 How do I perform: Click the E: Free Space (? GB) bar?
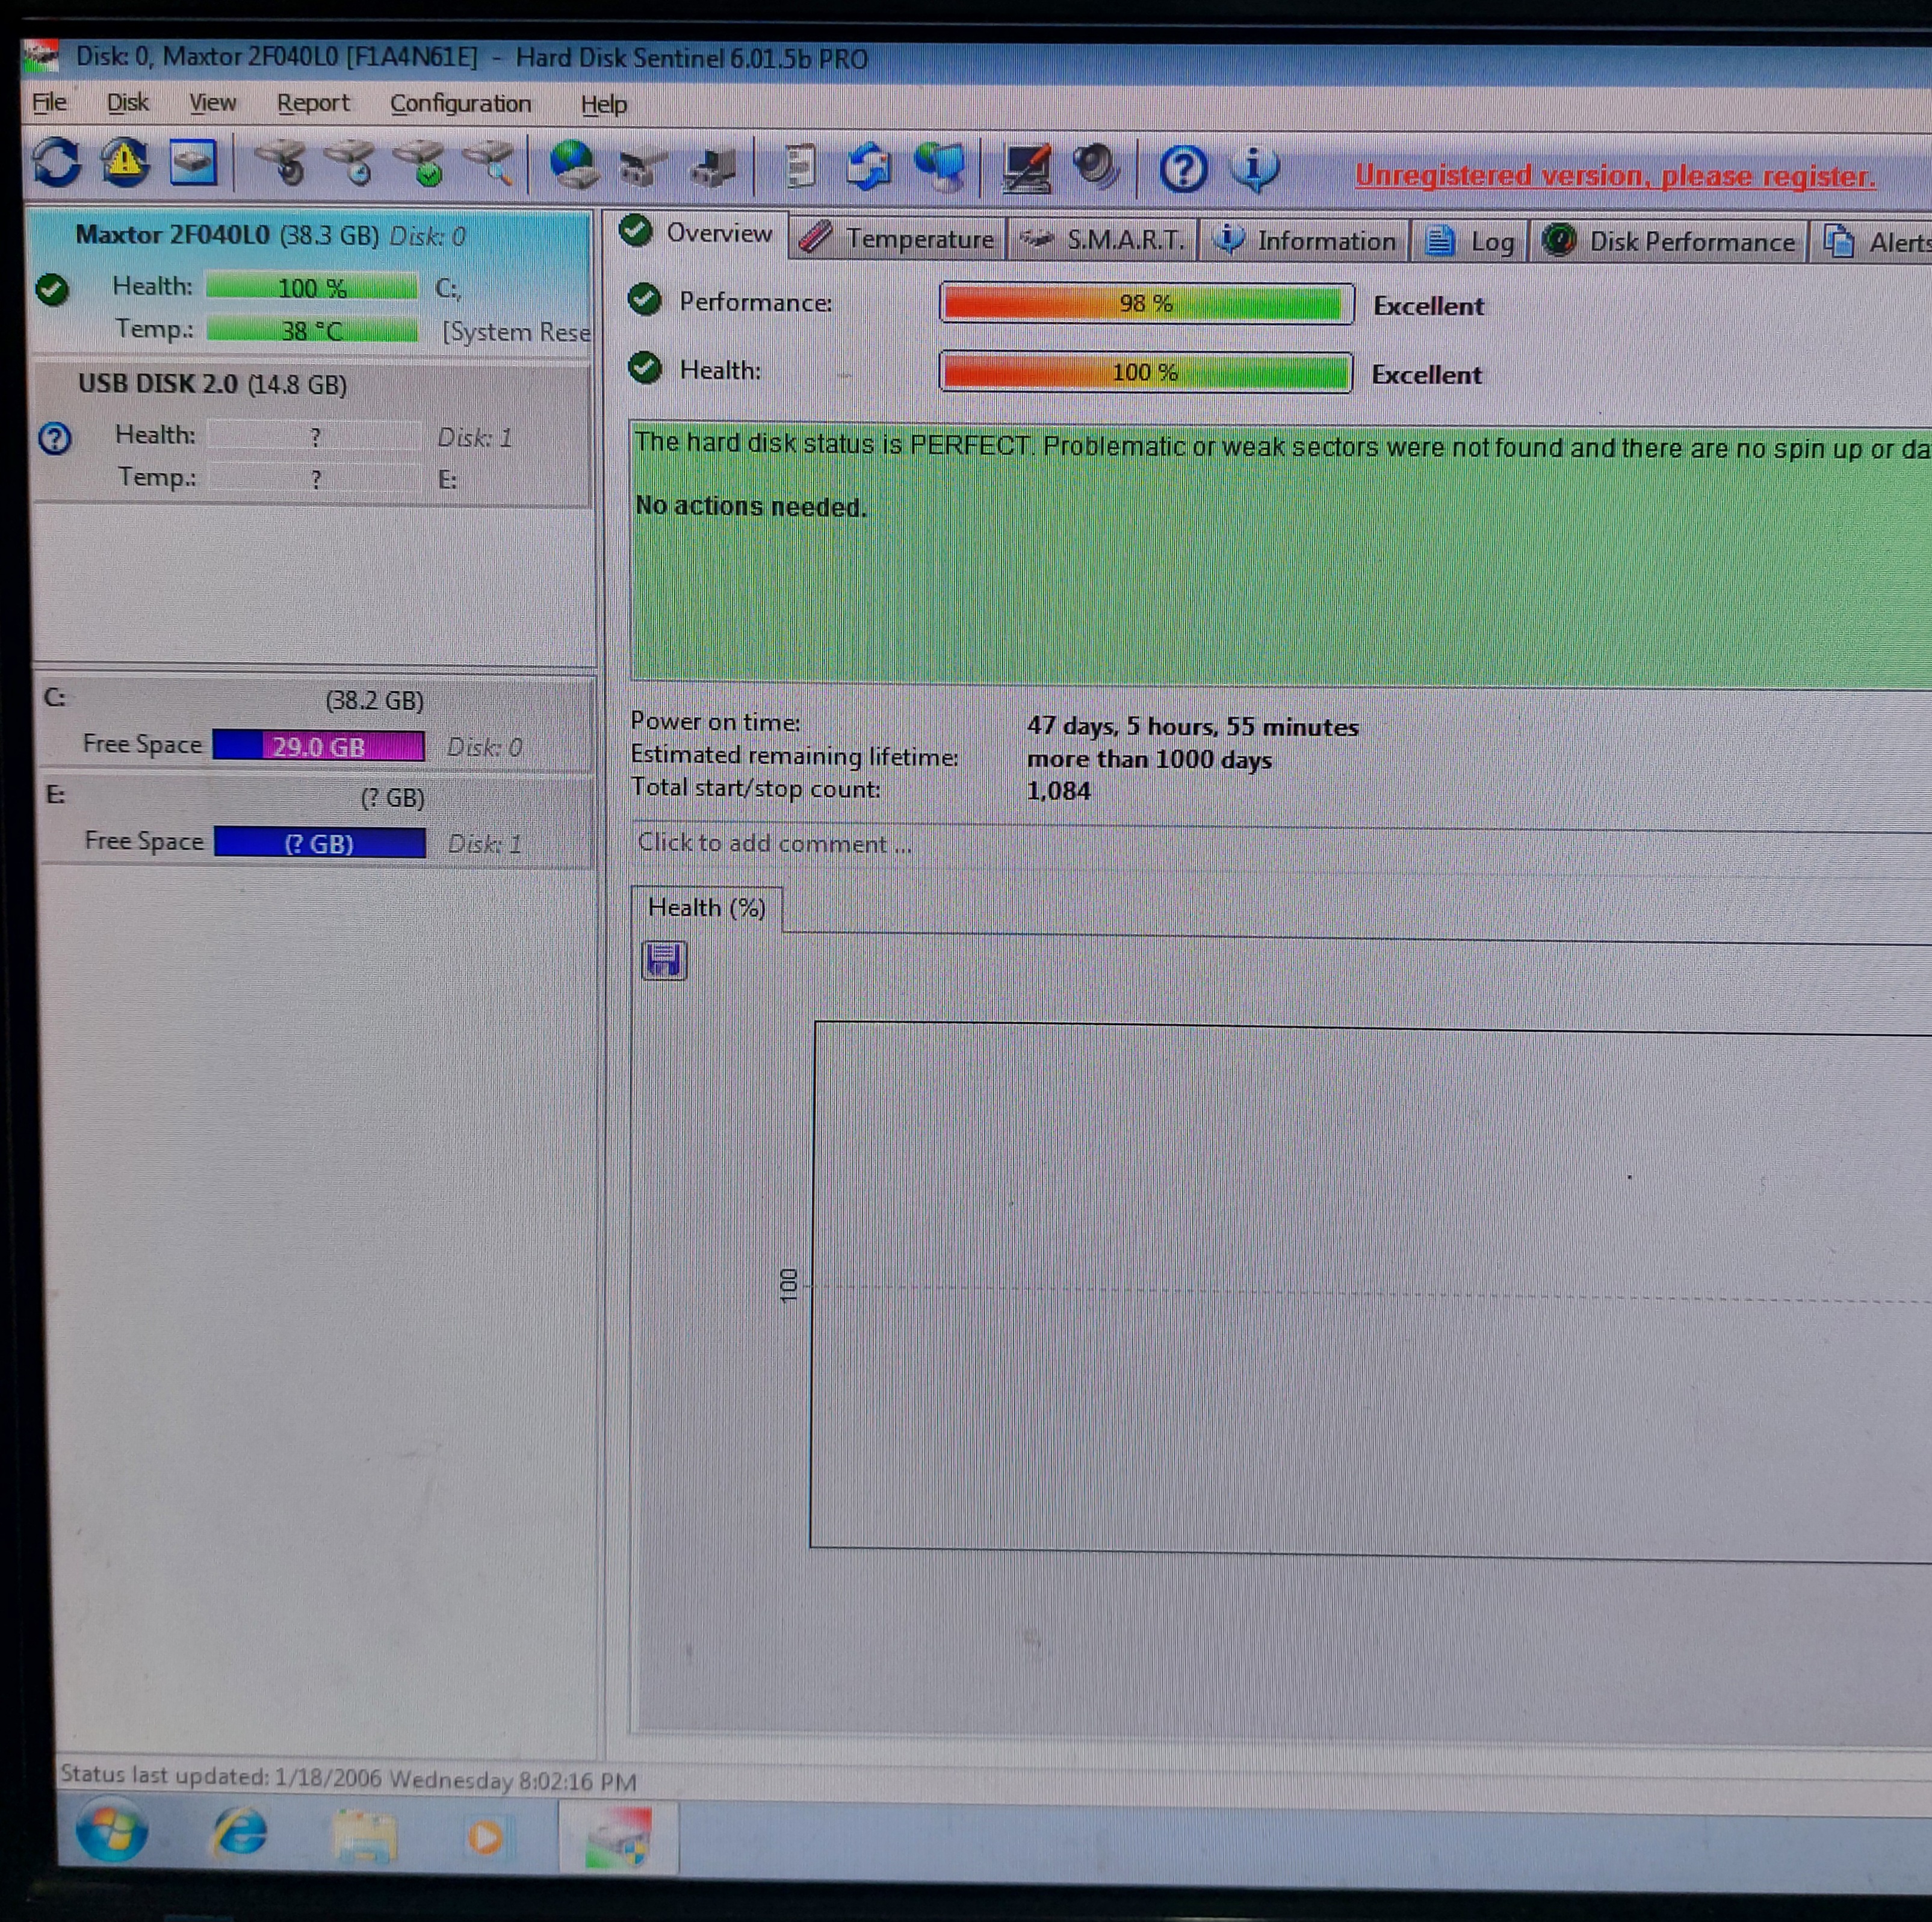[319, 843]
